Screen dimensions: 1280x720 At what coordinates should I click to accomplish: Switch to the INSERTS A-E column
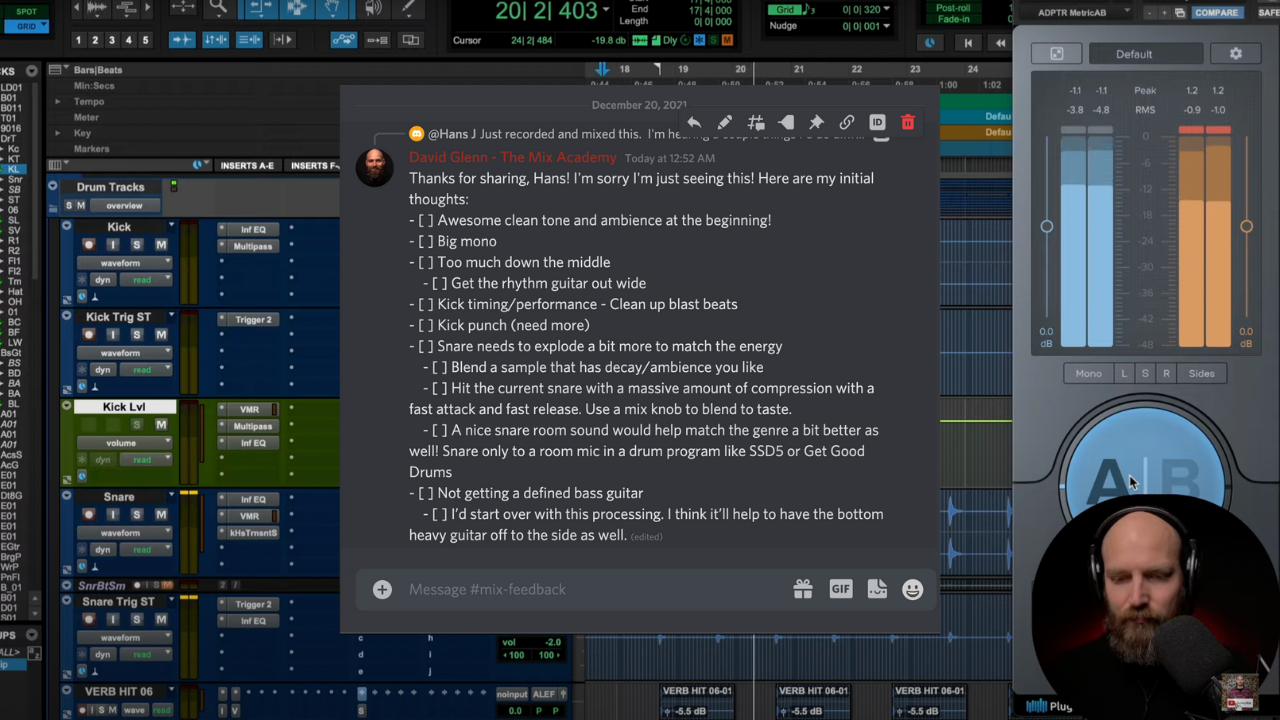(247, 165)
